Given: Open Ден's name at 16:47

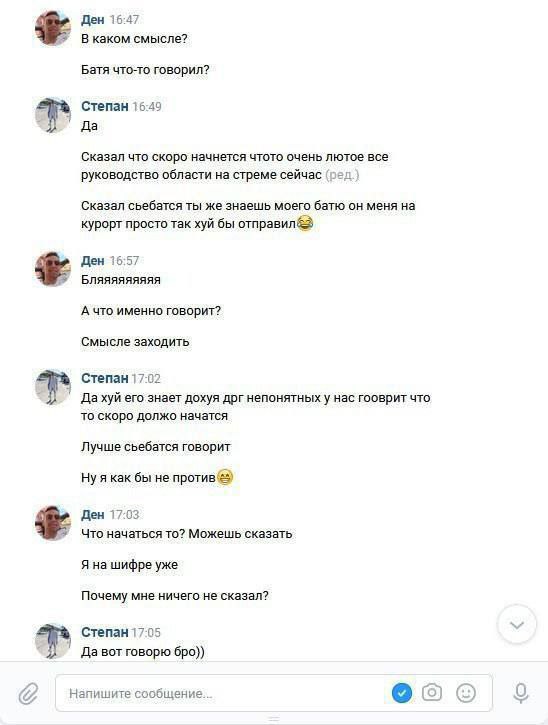Looking at the screenshot, I should tap(92, 20).
